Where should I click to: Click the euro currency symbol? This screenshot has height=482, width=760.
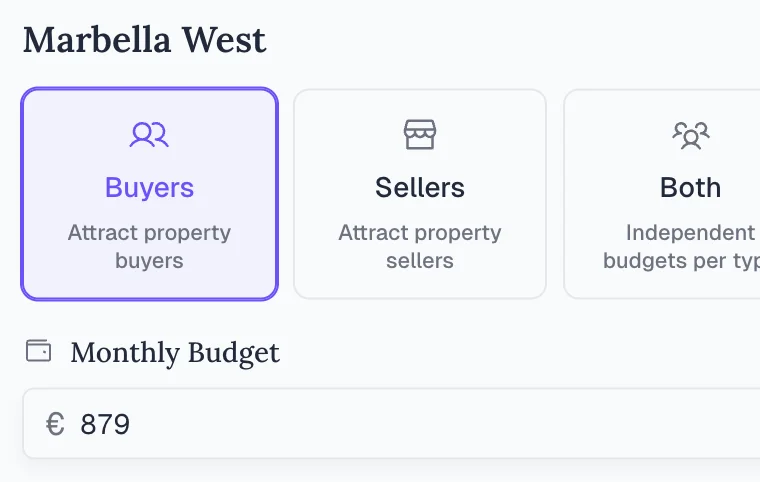tap(55, 424)
